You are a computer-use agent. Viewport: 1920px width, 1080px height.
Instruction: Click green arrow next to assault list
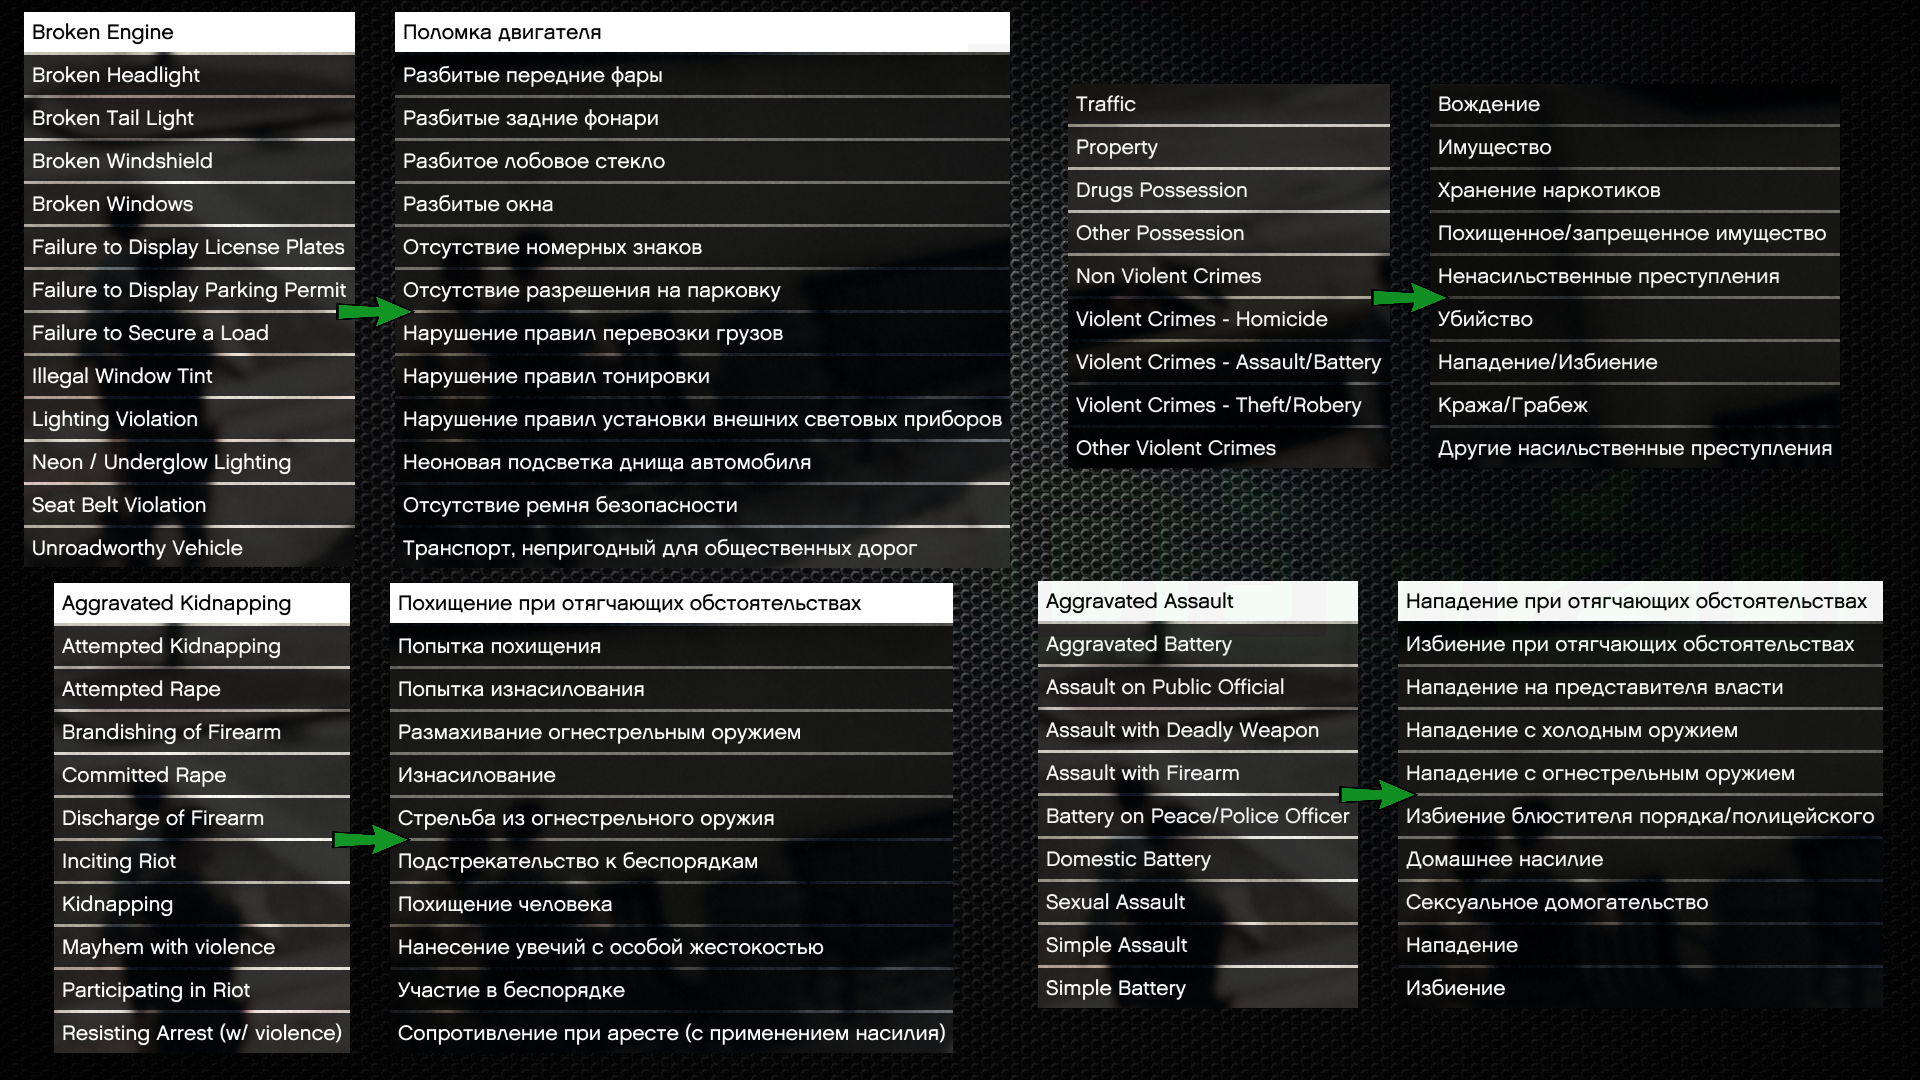[x=1376, y=794]
